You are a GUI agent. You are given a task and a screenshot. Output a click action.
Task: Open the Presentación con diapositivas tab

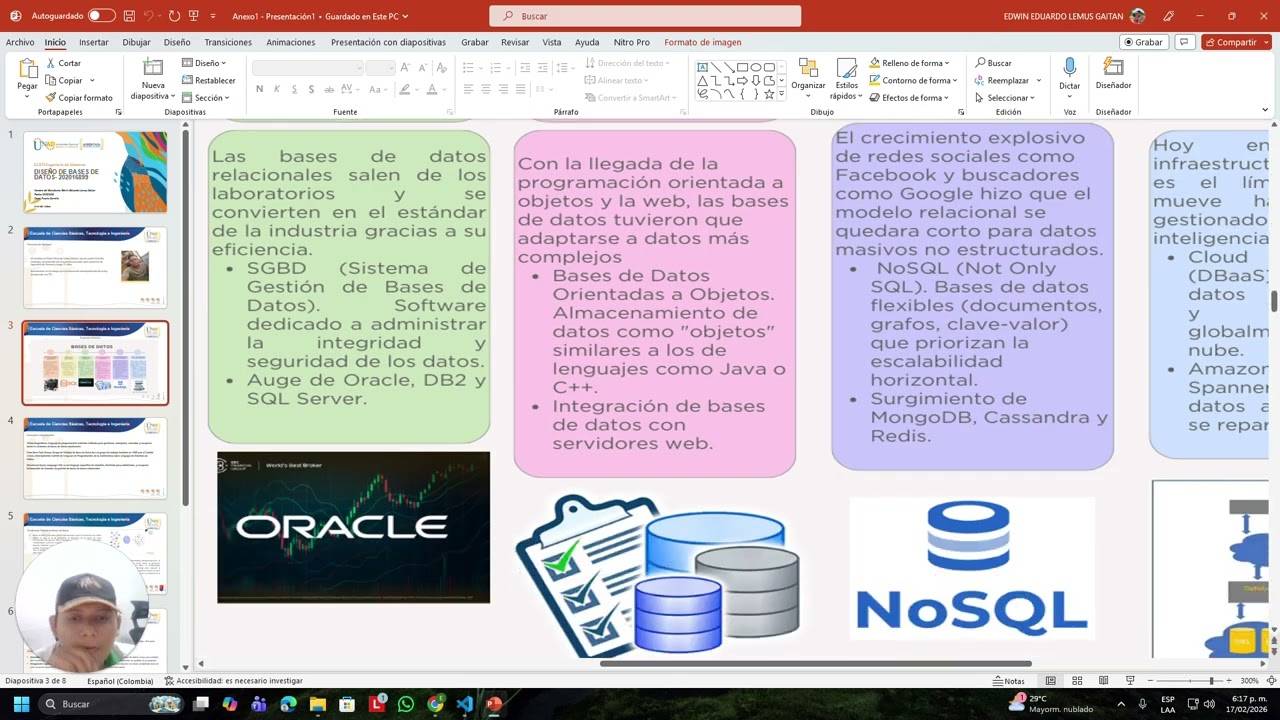point(388,42)
